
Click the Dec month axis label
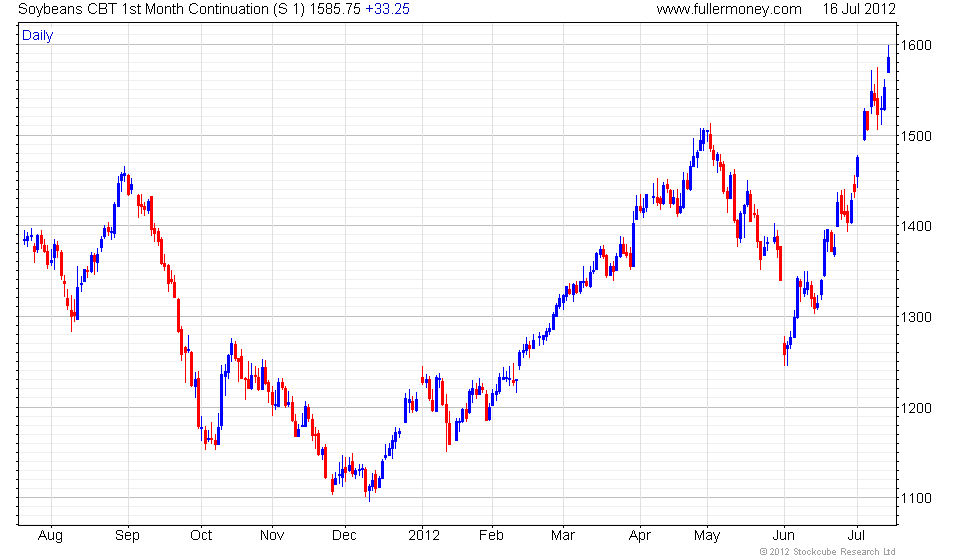tap(344, 536)
